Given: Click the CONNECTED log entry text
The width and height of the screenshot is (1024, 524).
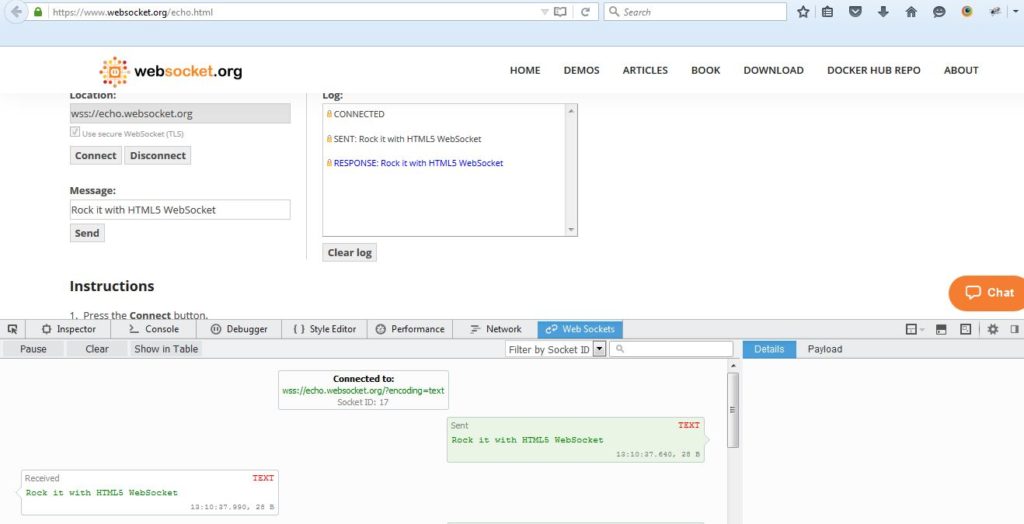Looking at the screenshot, I should click(x=359, y=114).
